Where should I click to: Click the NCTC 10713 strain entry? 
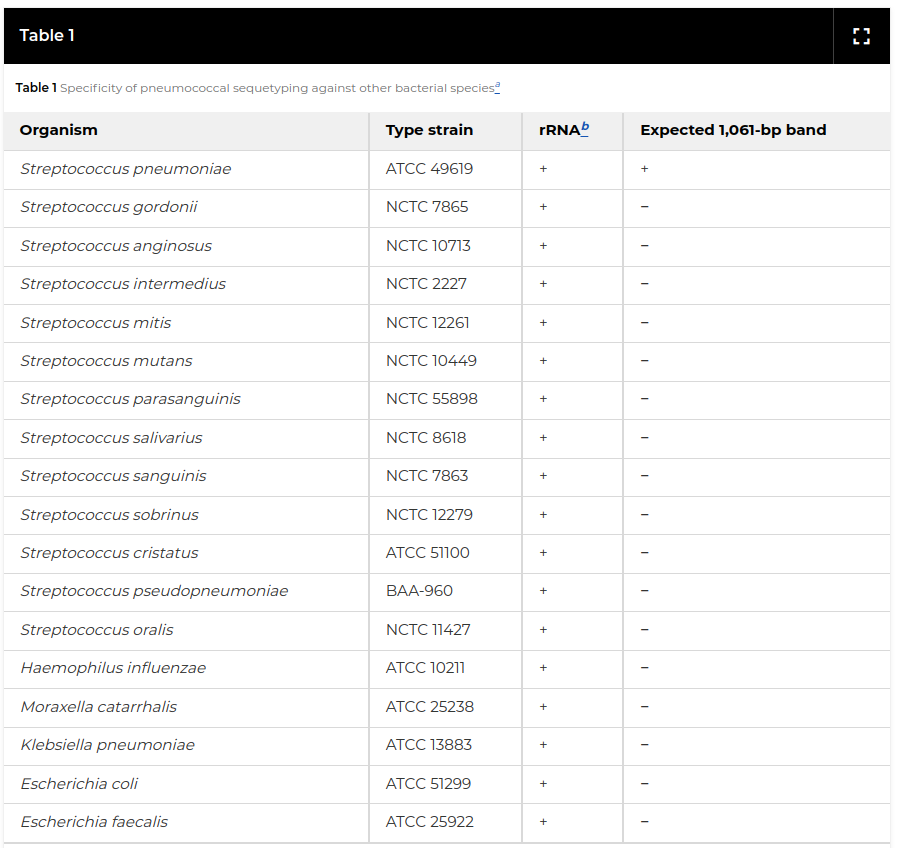click(x=428, y=246)
